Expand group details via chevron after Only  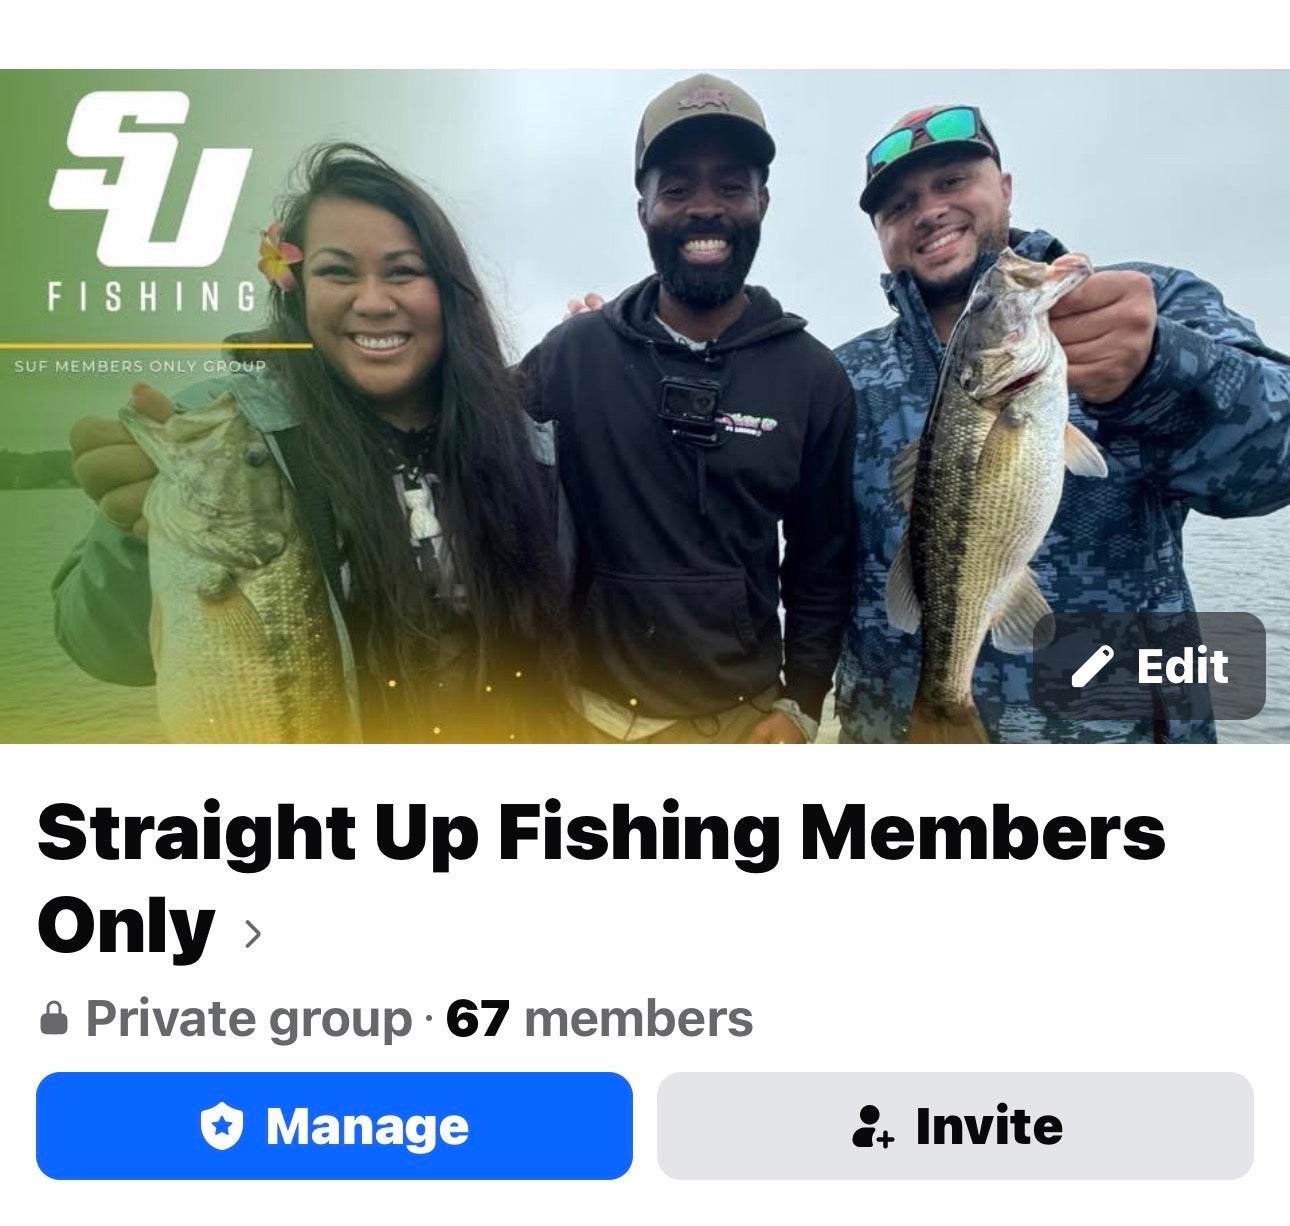253,933
